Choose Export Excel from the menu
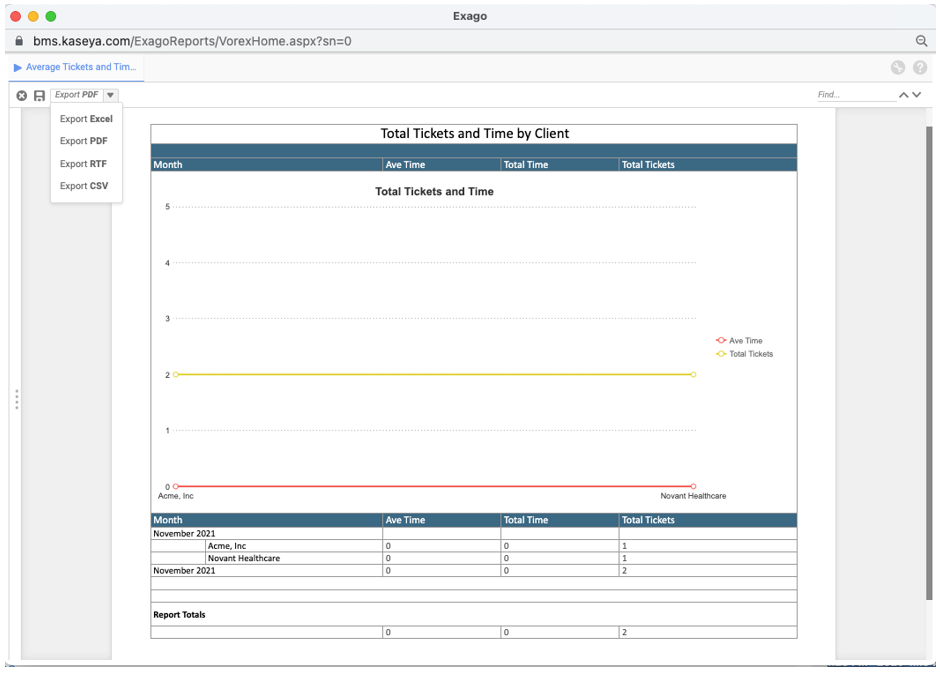 click(86, 119)
